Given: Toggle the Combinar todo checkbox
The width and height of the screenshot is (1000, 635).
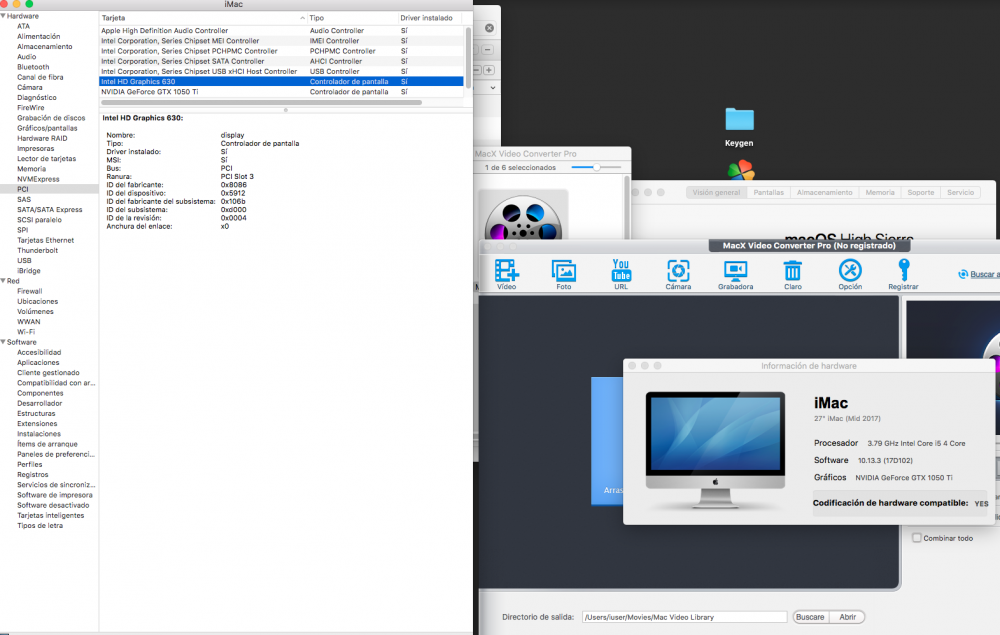Looking at the screenshot, I should click(x=916, y=537).
